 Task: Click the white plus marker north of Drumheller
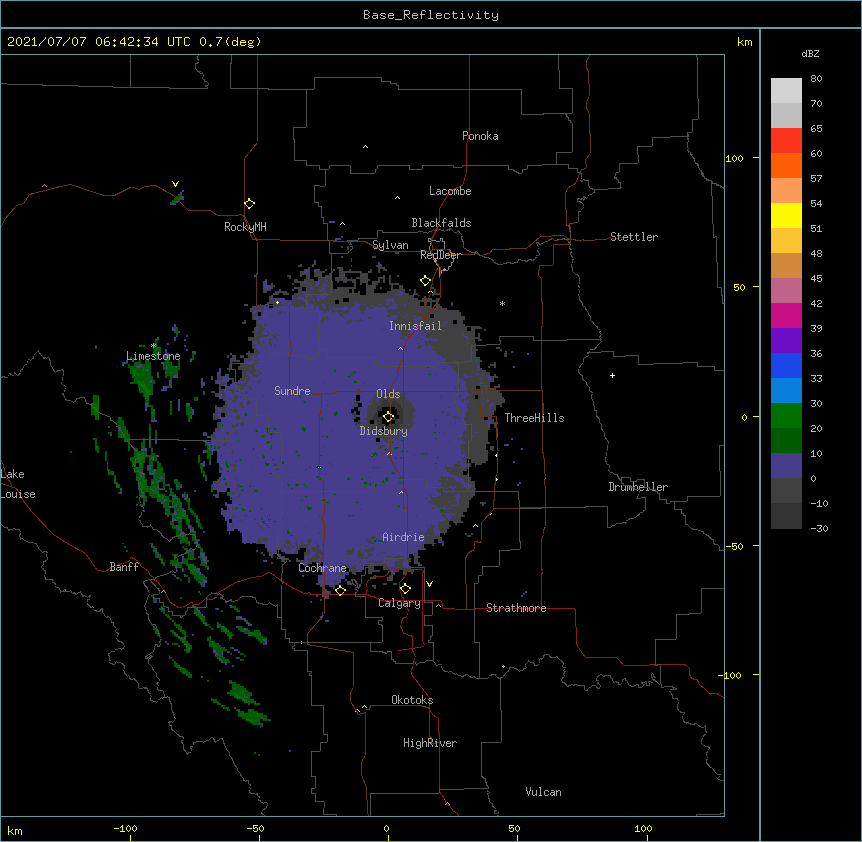612,375
